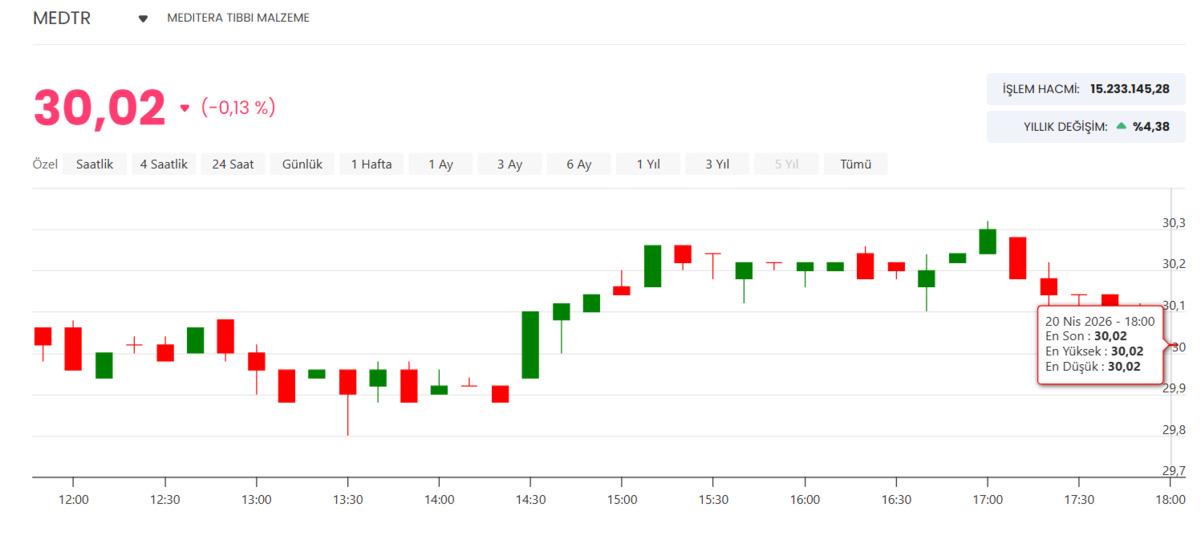Choose the 1 Yıl time range
This screenshot has width=1200, height=536.
pos(647,164)
